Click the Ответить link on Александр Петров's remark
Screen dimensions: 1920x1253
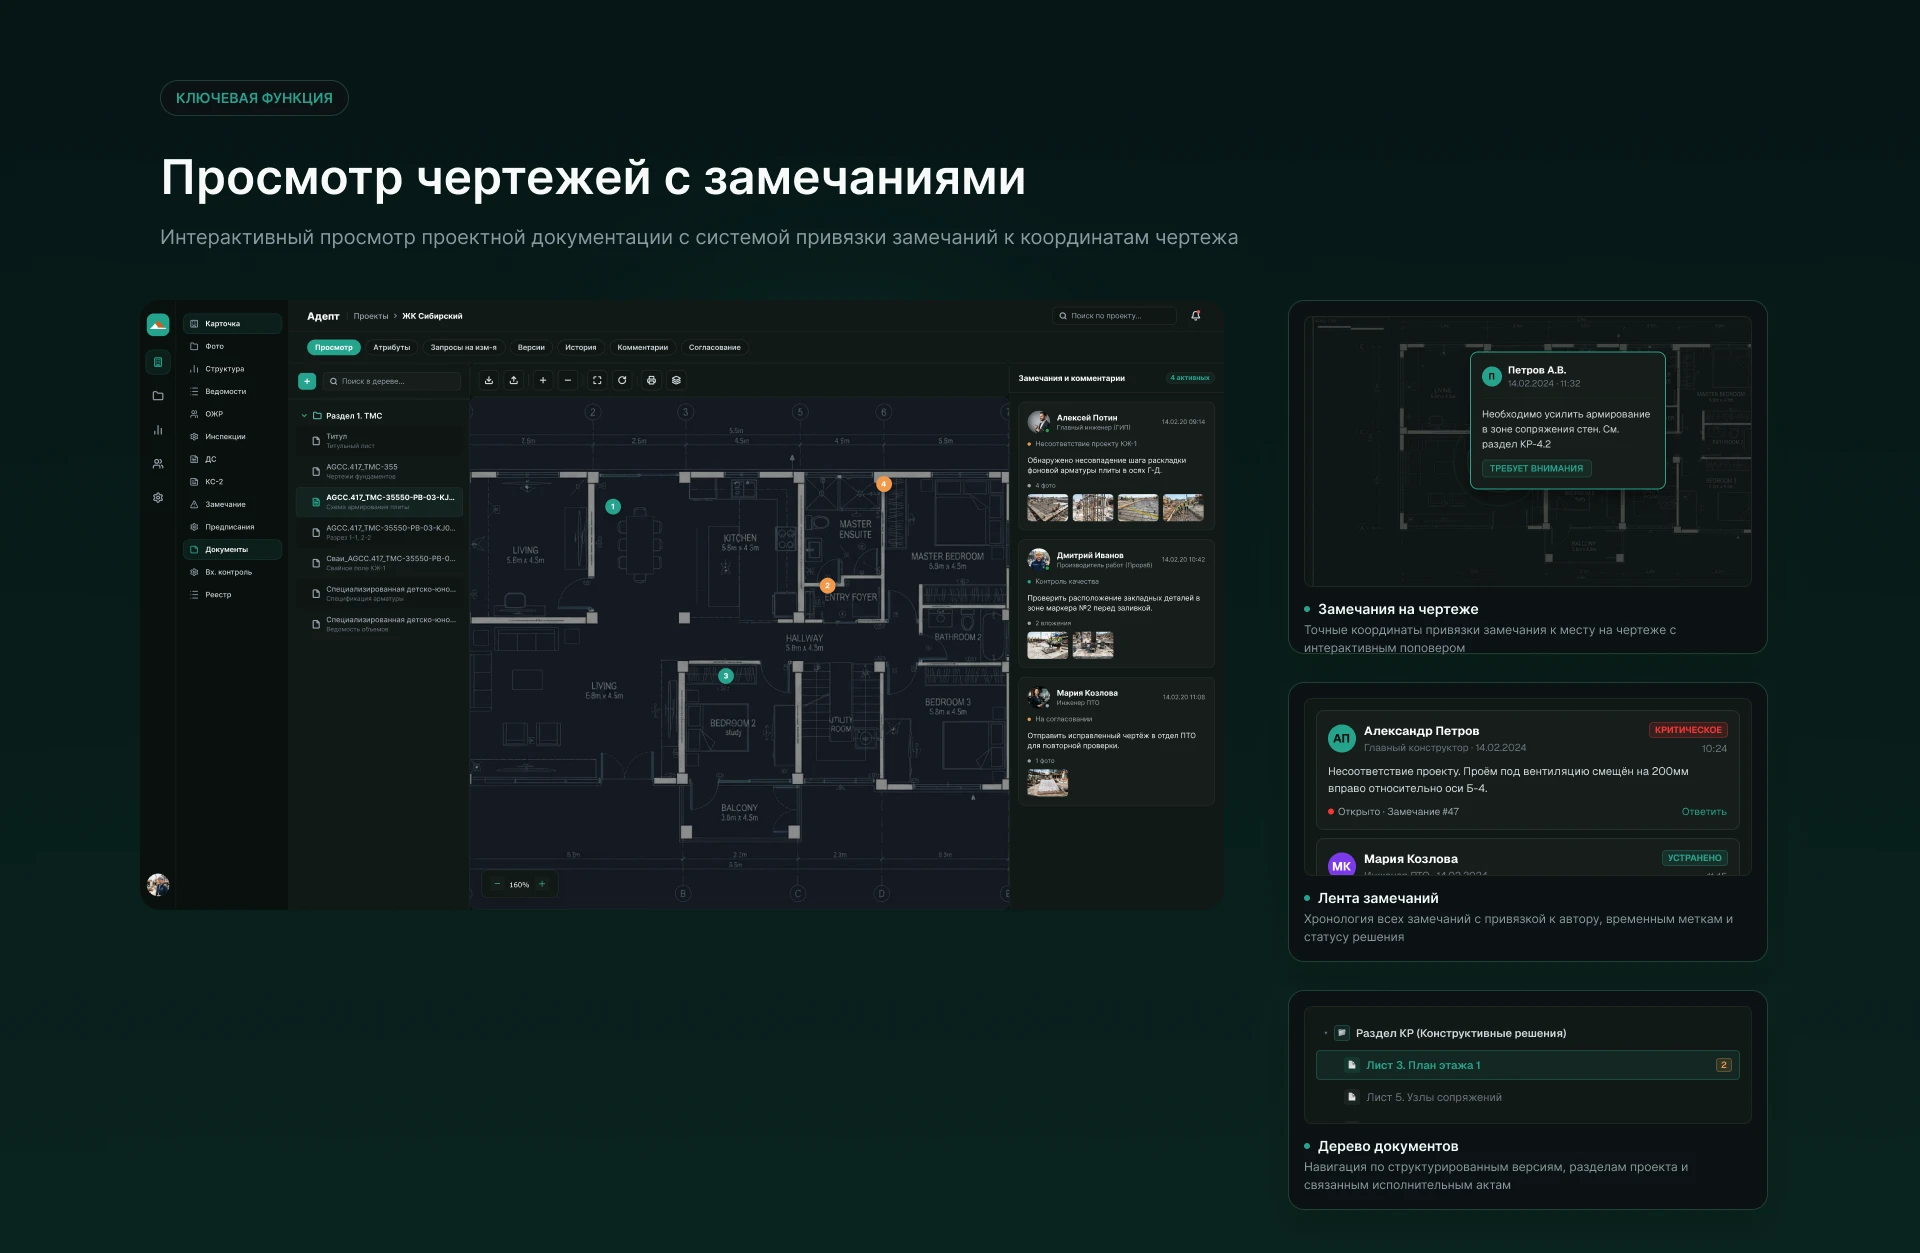(x=1704, y=812)
